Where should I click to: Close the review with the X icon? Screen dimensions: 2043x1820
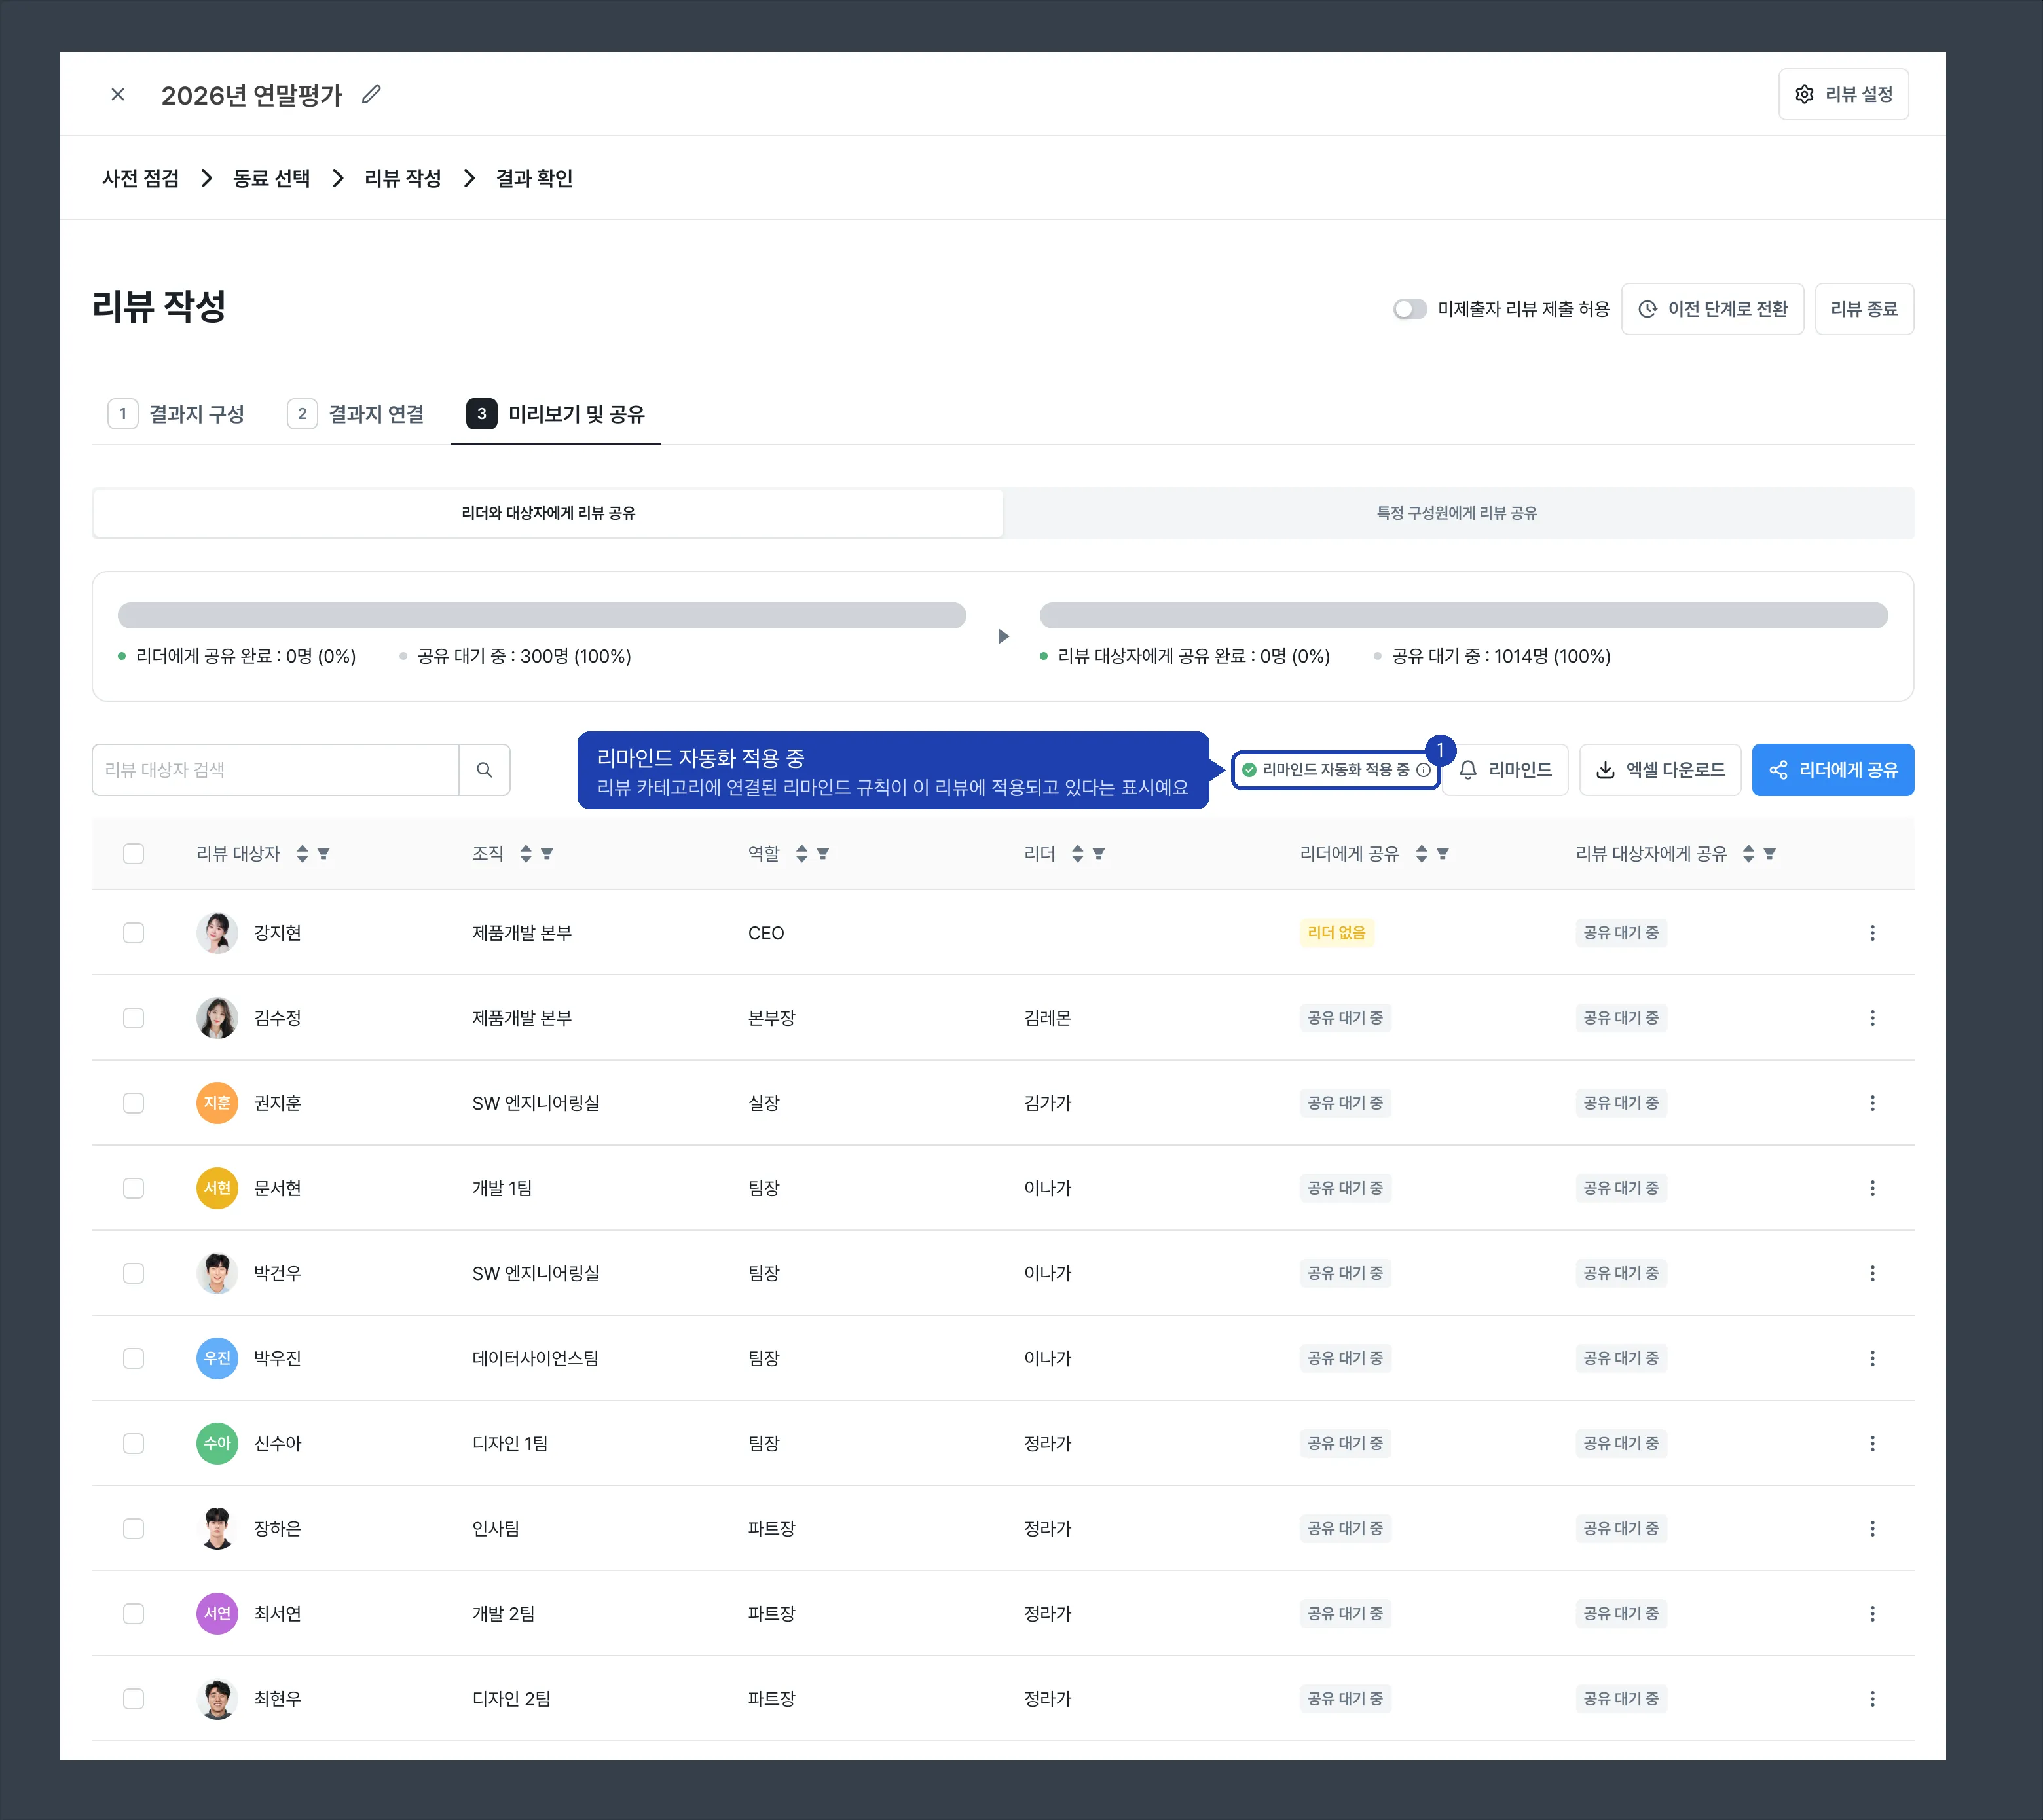118,94
